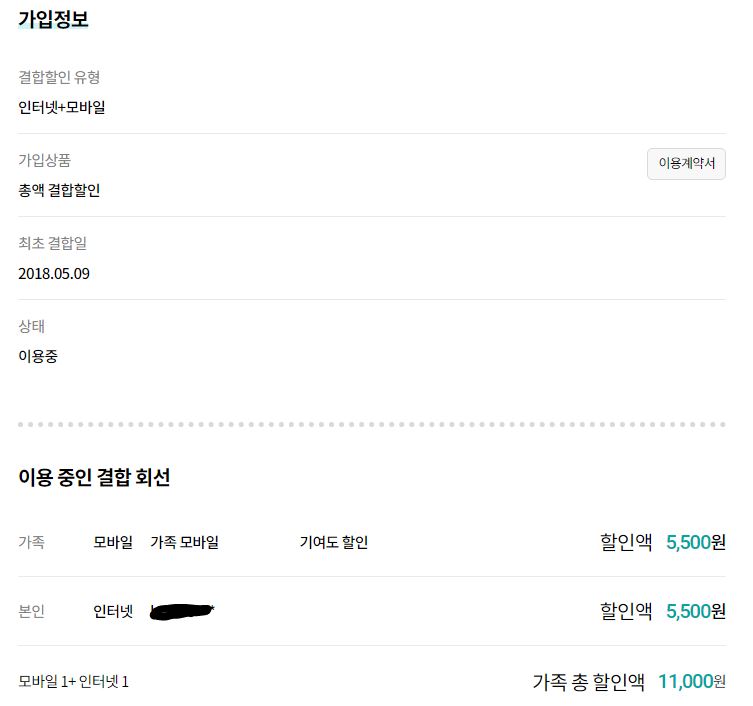The width and height of the screenshot is (753, 706).
Task: Click the 가족 모바일 line entry
Action: [184, 543]
